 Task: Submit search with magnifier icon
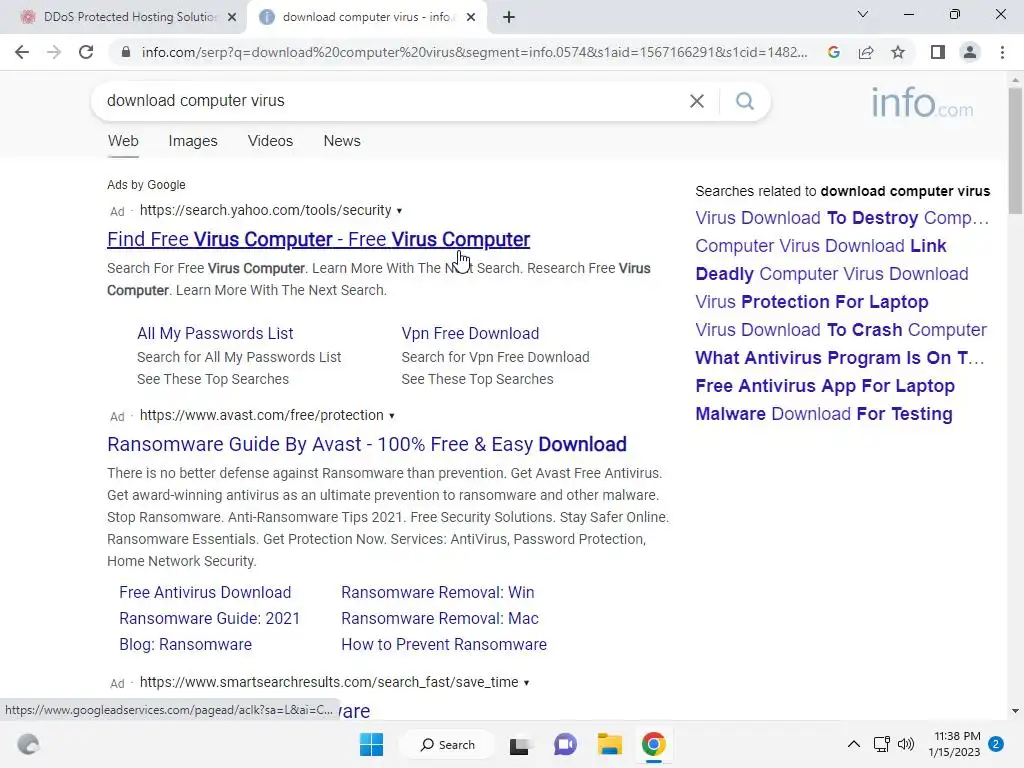[x=744, y=101]
